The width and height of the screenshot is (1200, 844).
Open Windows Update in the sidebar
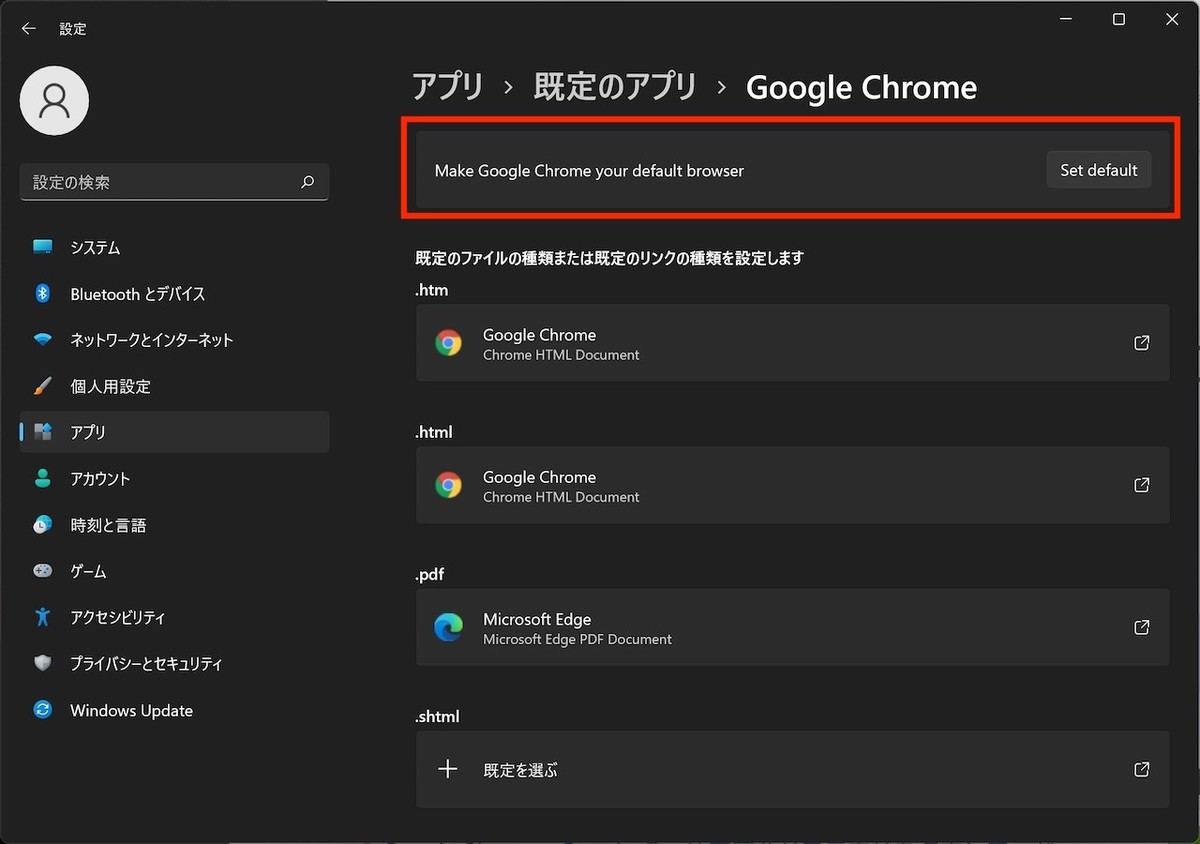click(174, 710)
